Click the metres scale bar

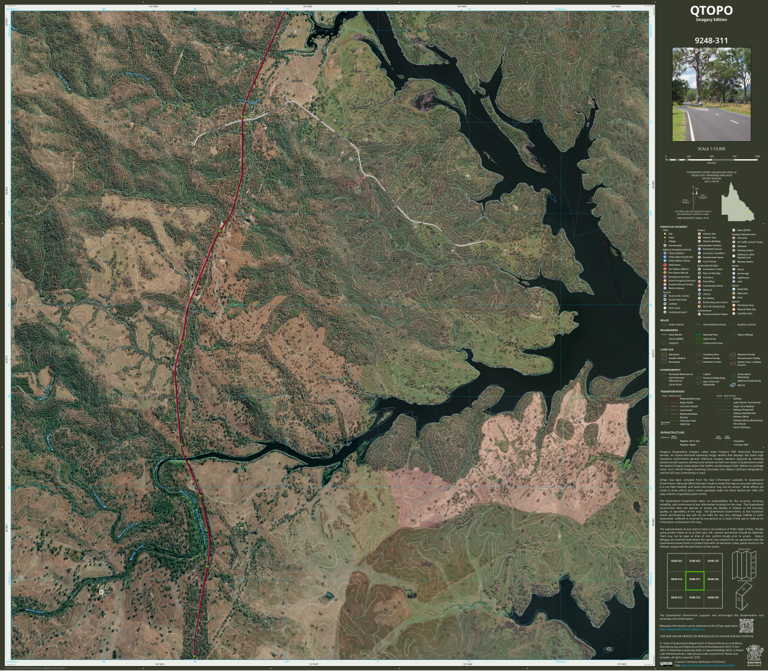(712, 159)
